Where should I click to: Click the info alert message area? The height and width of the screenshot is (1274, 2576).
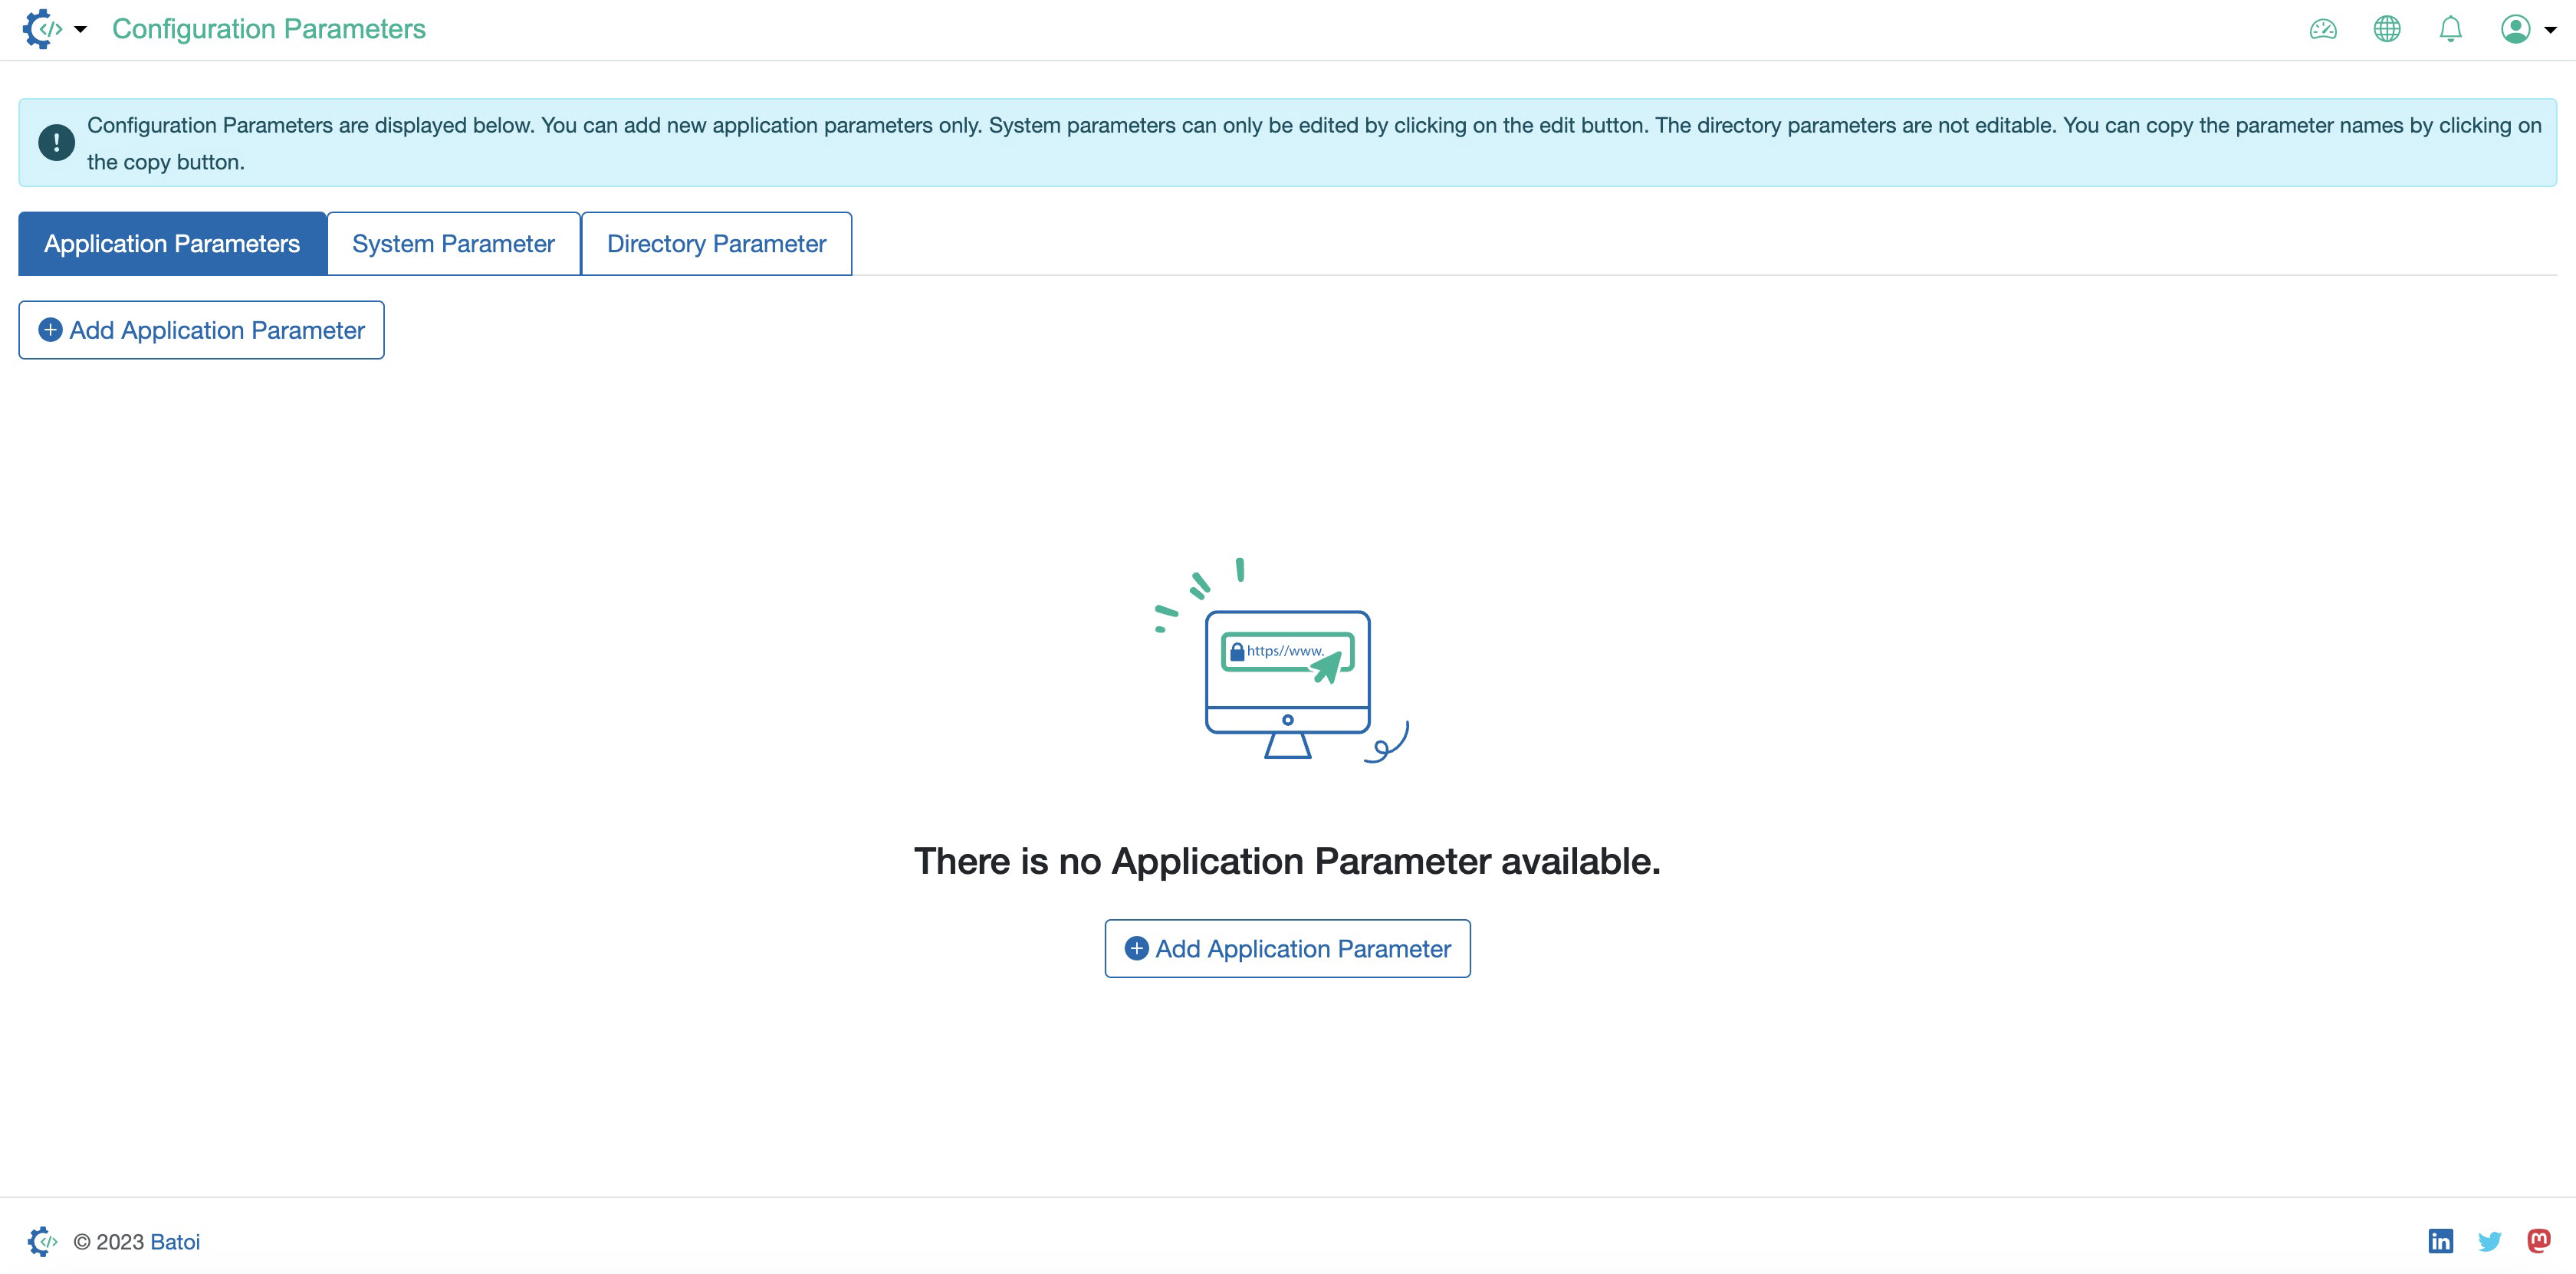pos(1288,143)
